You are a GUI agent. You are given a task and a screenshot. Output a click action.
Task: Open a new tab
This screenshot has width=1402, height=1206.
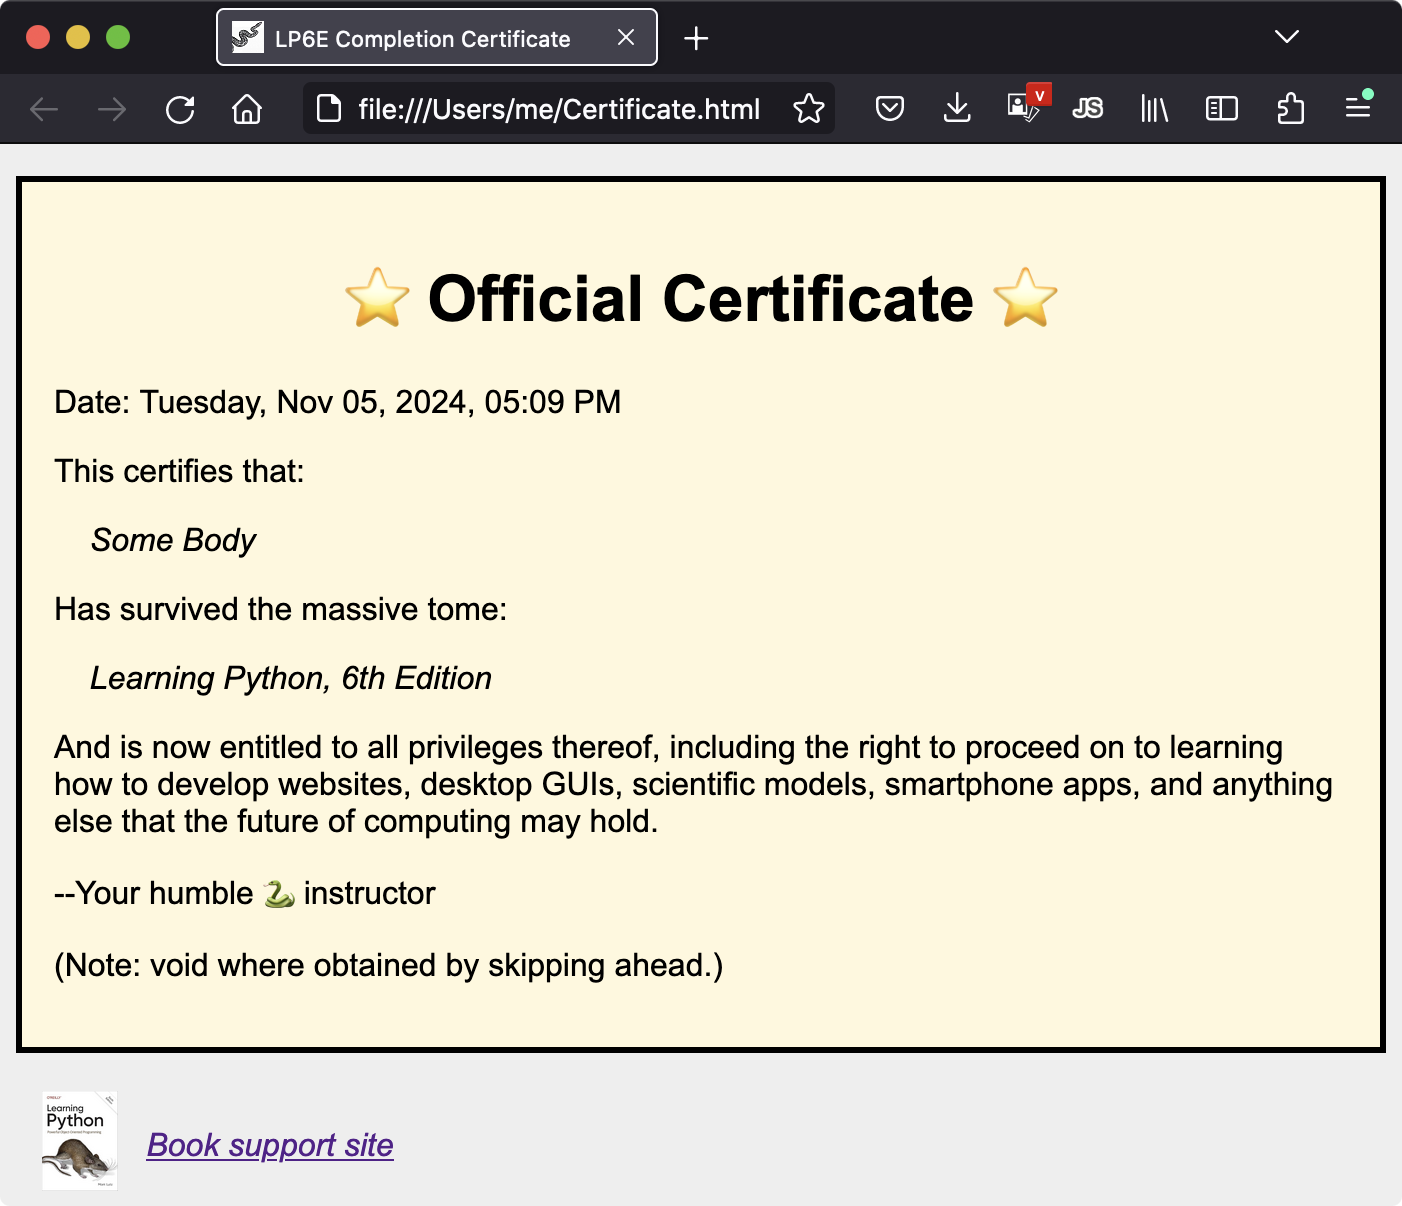(696, 38)
